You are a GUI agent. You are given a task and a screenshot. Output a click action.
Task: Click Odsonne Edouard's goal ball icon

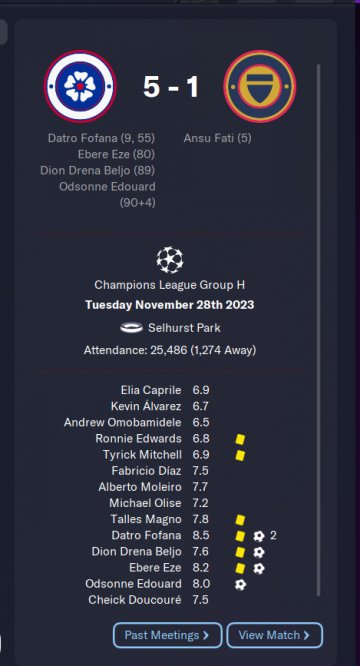(x=240, y=584)
